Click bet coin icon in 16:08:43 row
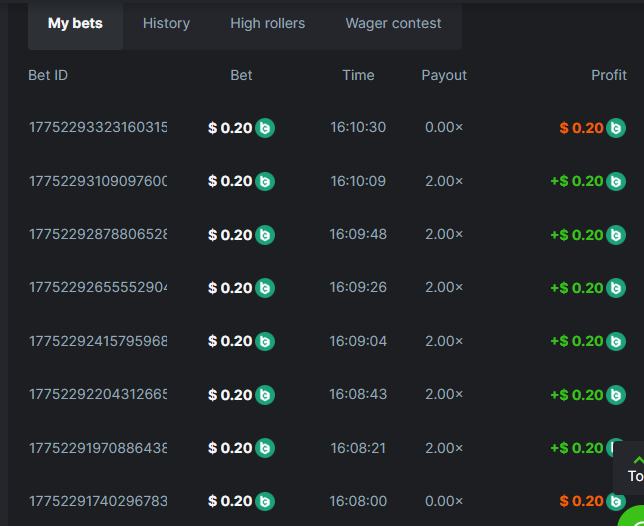Image resolution: width=644 pixels, height=526 pixels. [265, 395]
